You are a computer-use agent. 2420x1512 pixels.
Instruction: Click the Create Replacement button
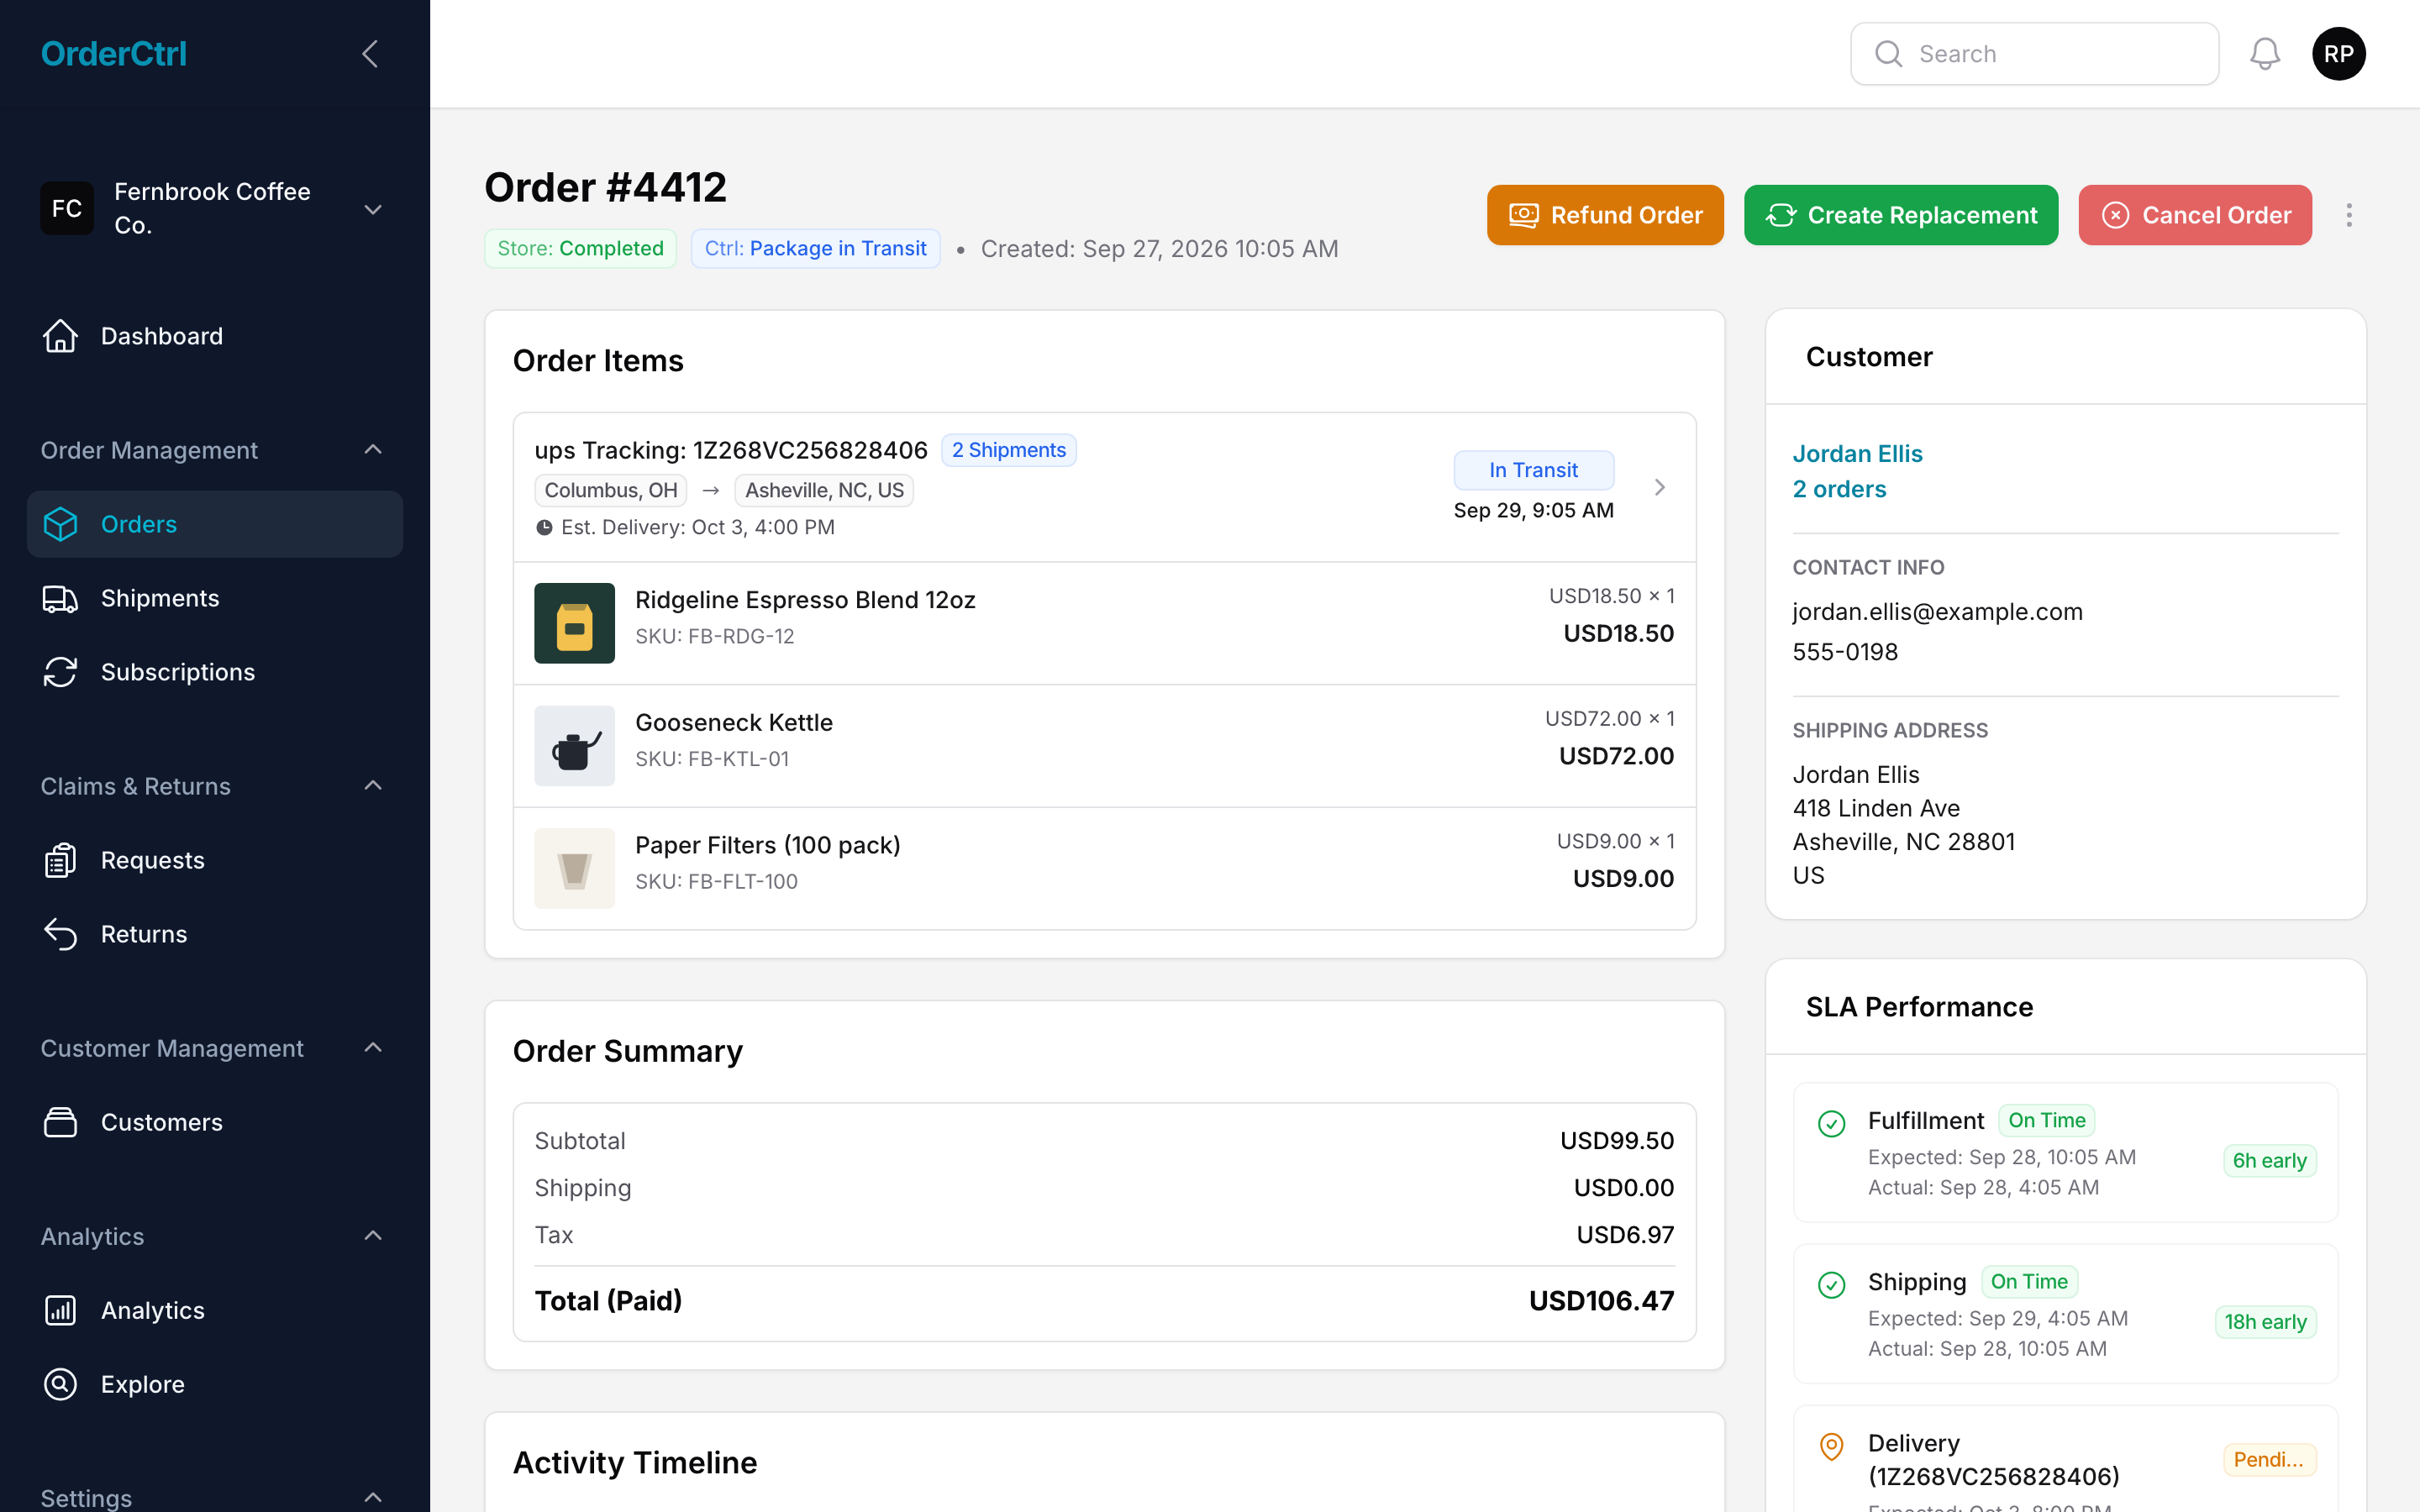point(1901,215)
